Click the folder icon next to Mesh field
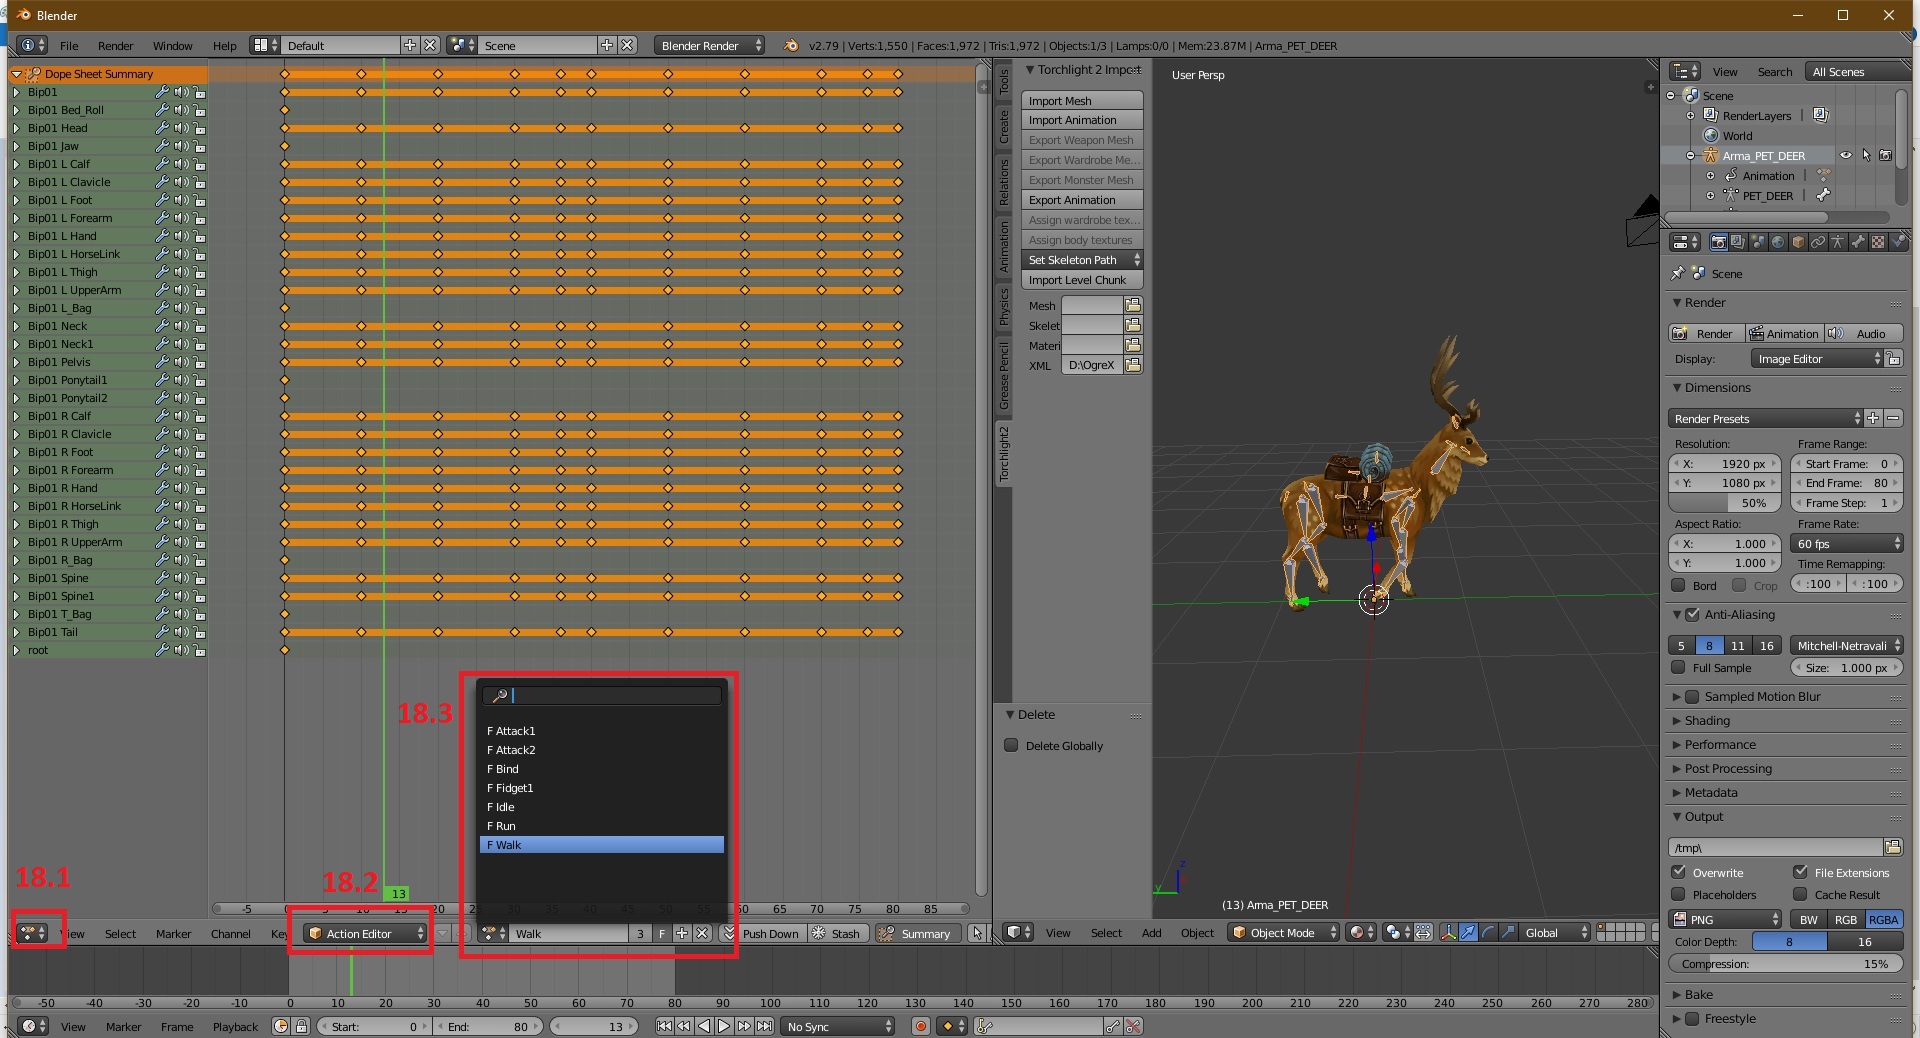The height and width of the screenshot is (1038, 1920). (x=1133, y=305)
